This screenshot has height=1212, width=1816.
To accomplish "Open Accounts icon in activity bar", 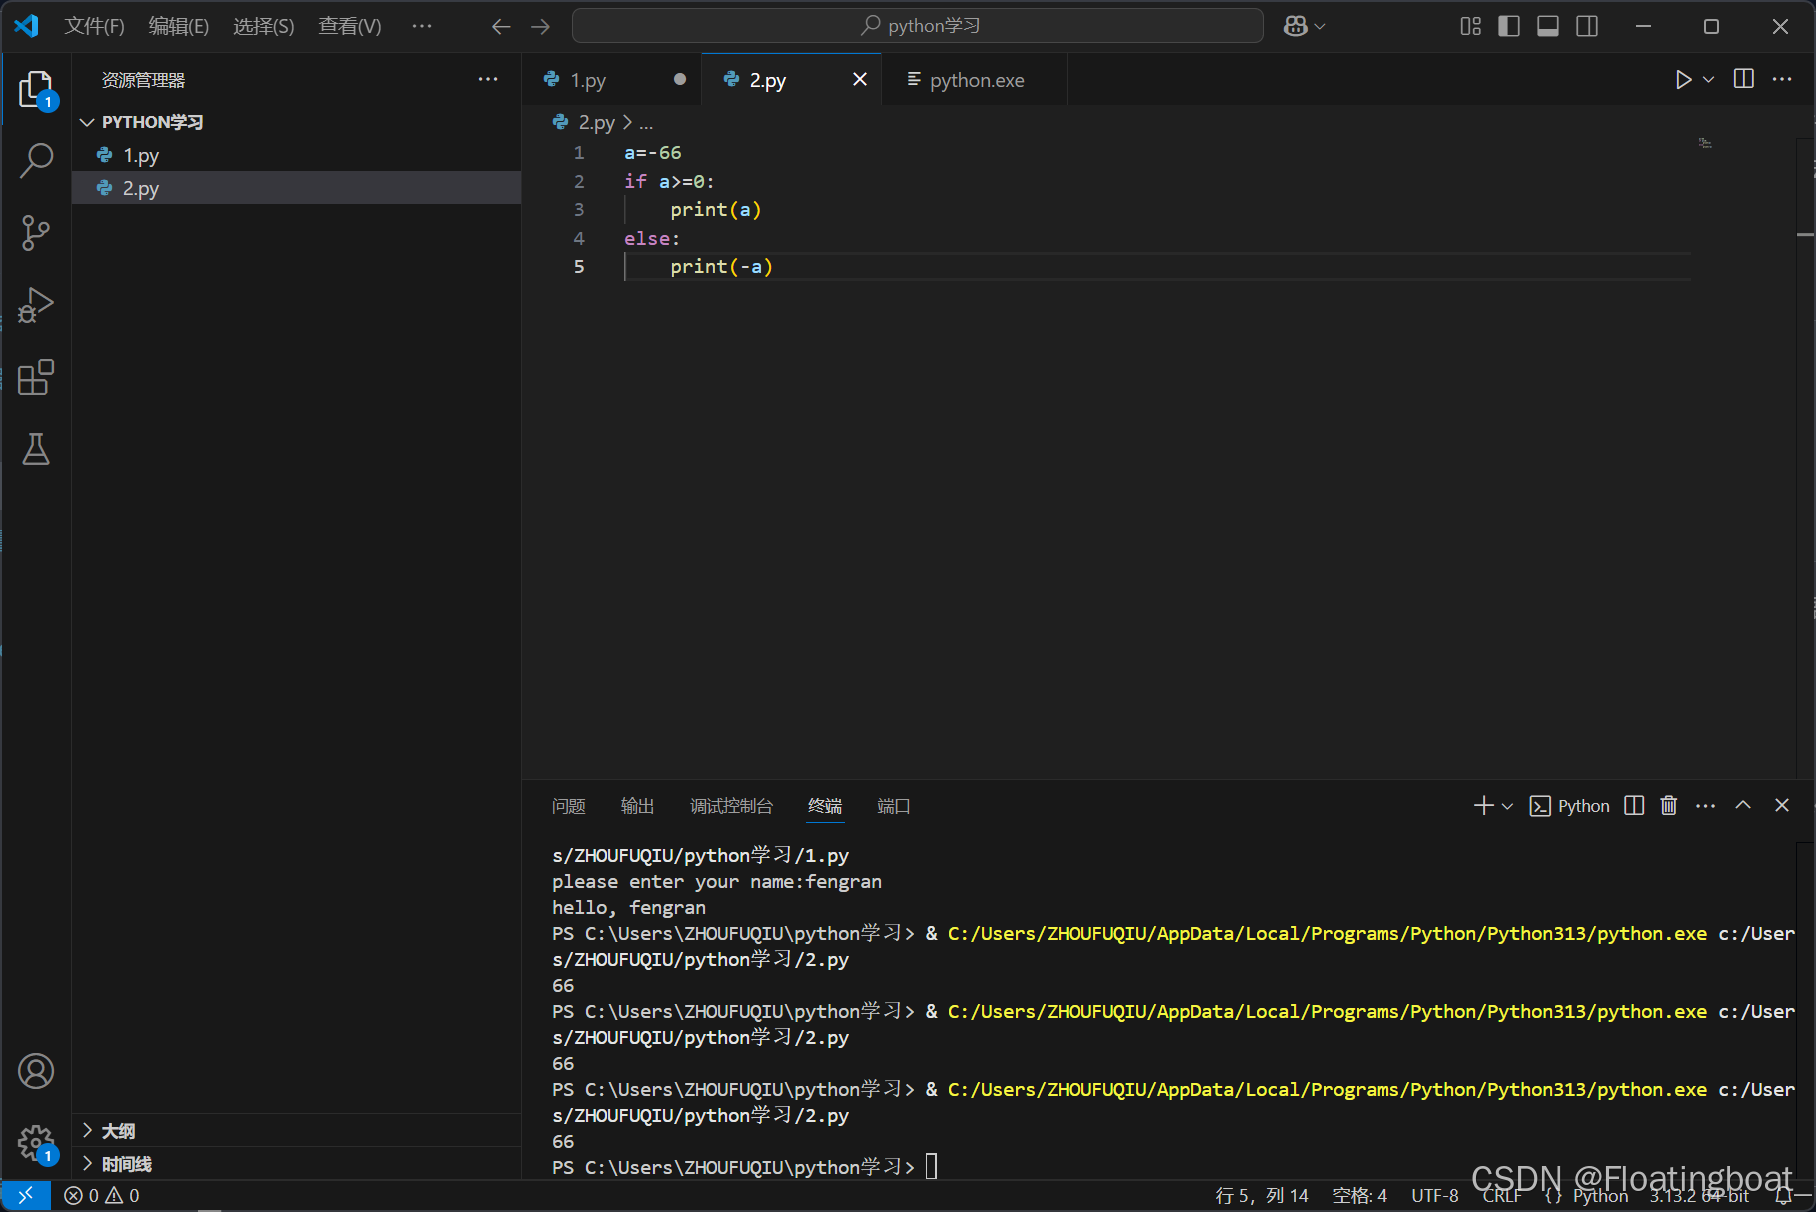I will coord(36,1071).
